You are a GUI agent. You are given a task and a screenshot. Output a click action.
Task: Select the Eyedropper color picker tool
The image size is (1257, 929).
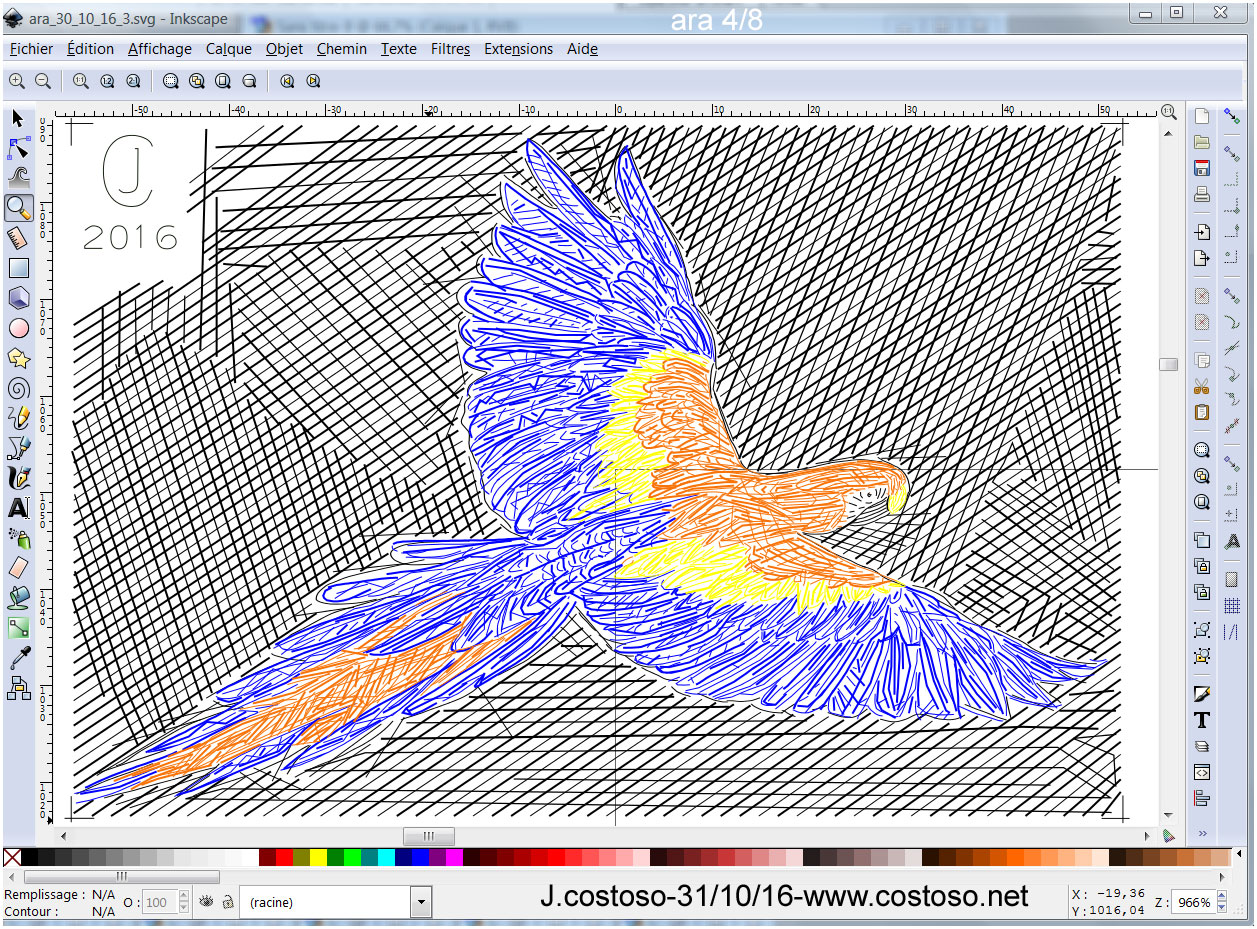coord(18,657)
